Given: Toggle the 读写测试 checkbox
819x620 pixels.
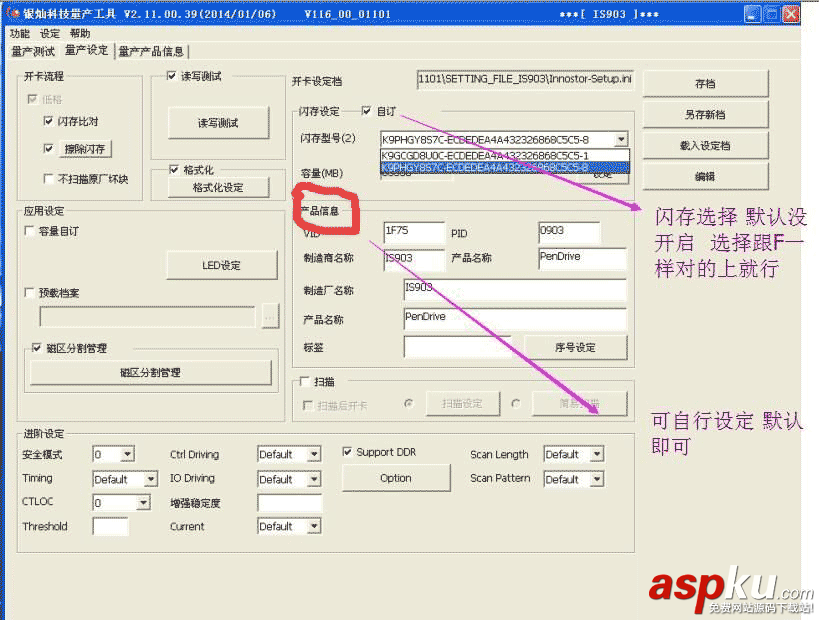Looking at the screenshot, I should (x=171, y=76).
